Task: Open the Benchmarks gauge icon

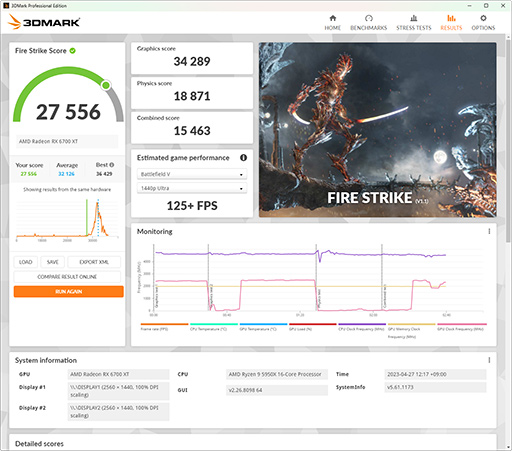Action: 368,18
